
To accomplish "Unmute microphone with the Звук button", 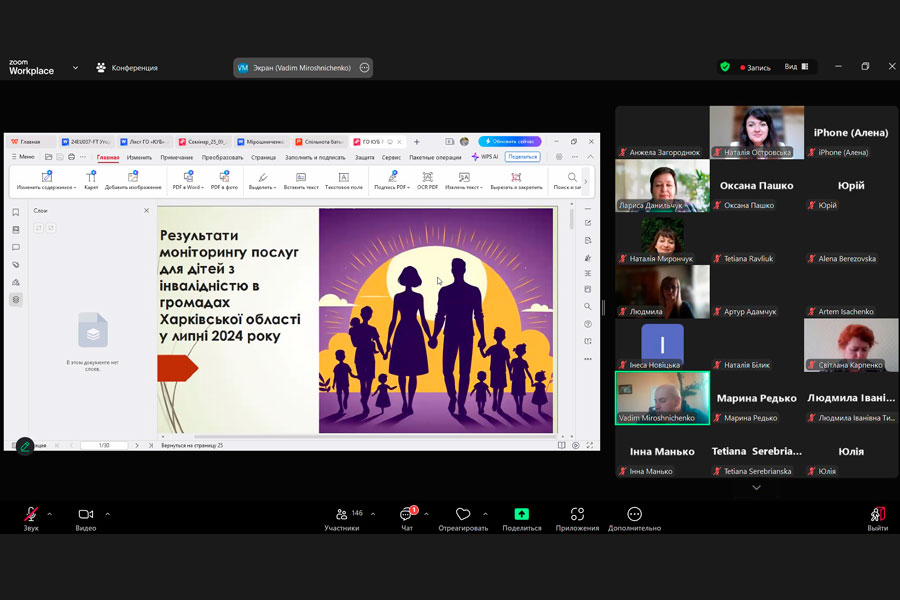I will (31, 514).
